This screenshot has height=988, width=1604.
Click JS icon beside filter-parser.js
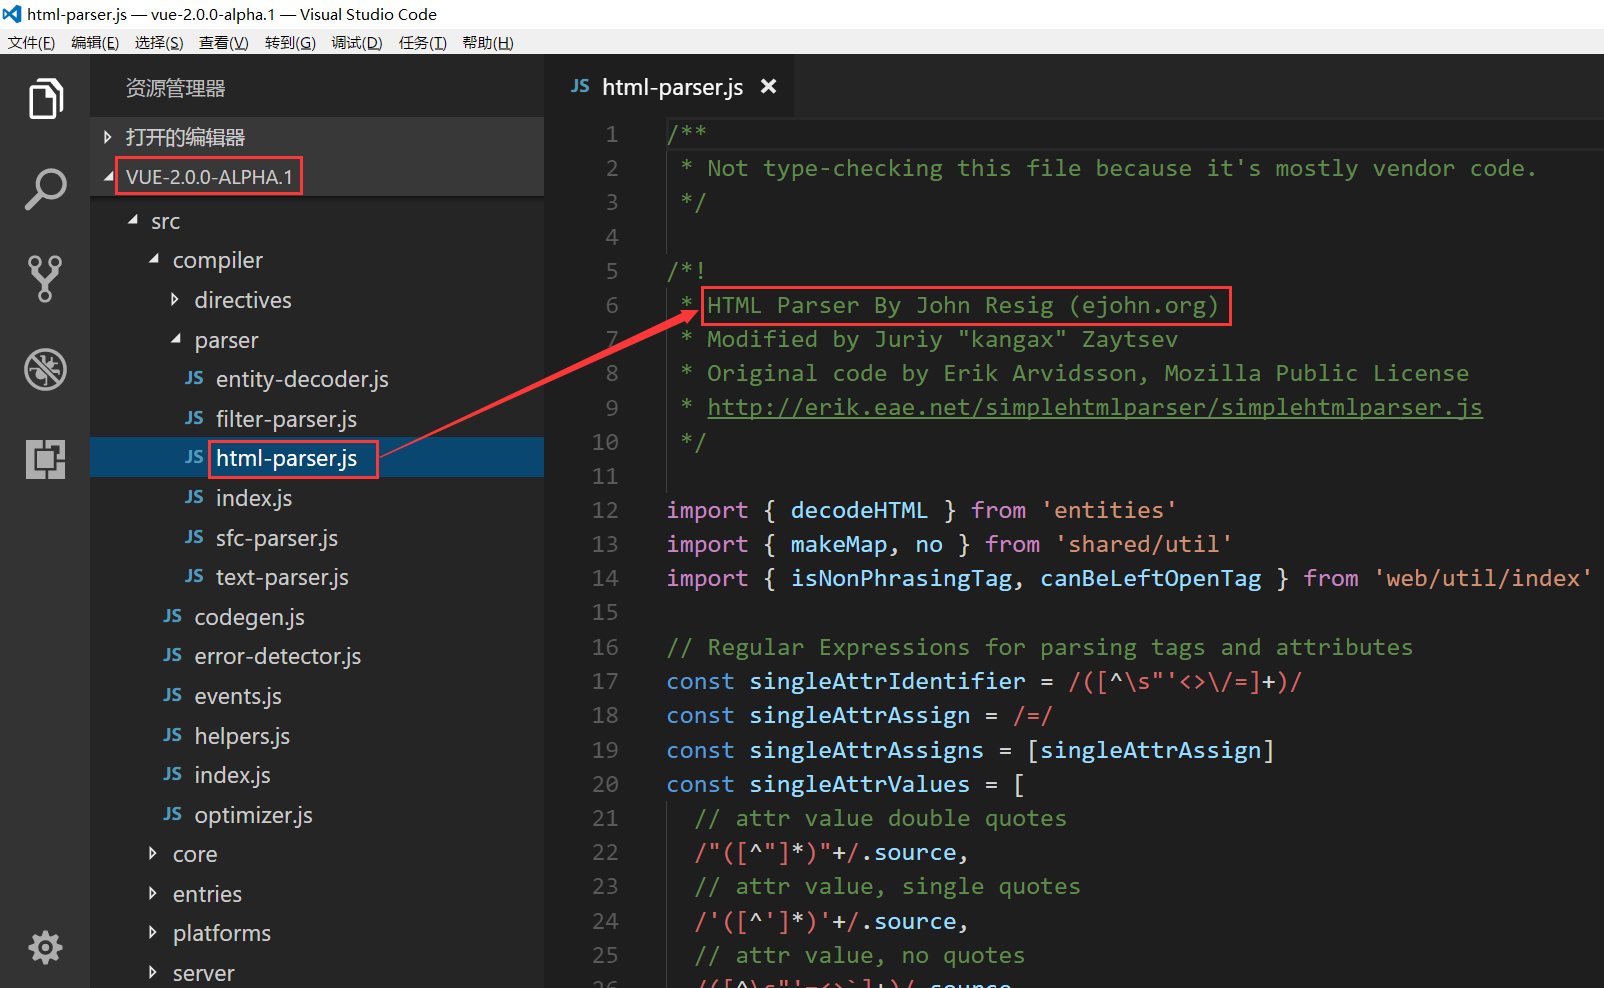(x=194, y=418)
